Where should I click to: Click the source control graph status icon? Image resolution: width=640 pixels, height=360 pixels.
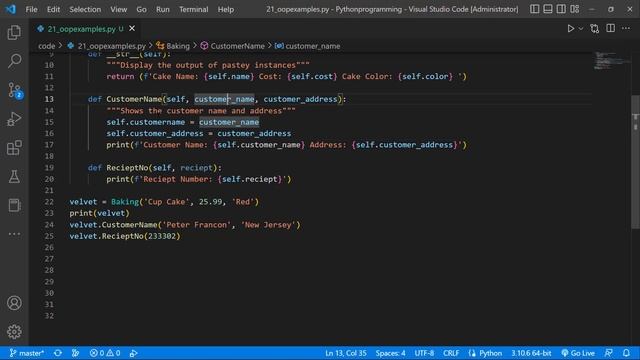point(76,353)
